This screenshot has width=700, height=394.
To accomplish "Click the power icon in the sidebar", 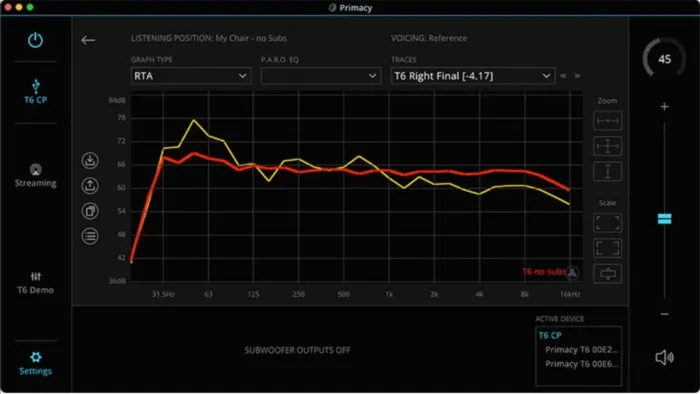I will point(35,40).
